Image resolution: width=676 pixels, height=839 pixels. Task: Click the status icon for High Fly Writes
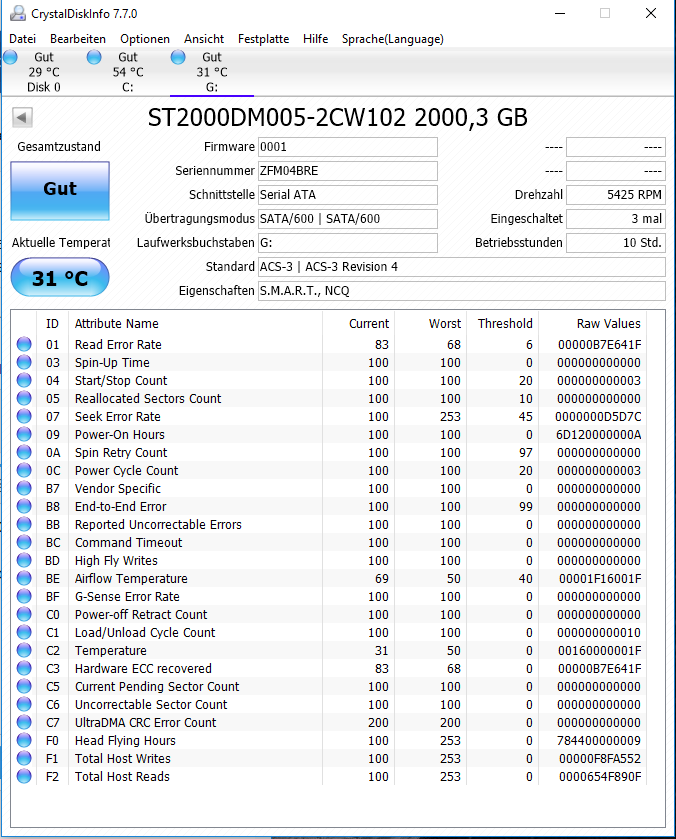coord(24,560)
